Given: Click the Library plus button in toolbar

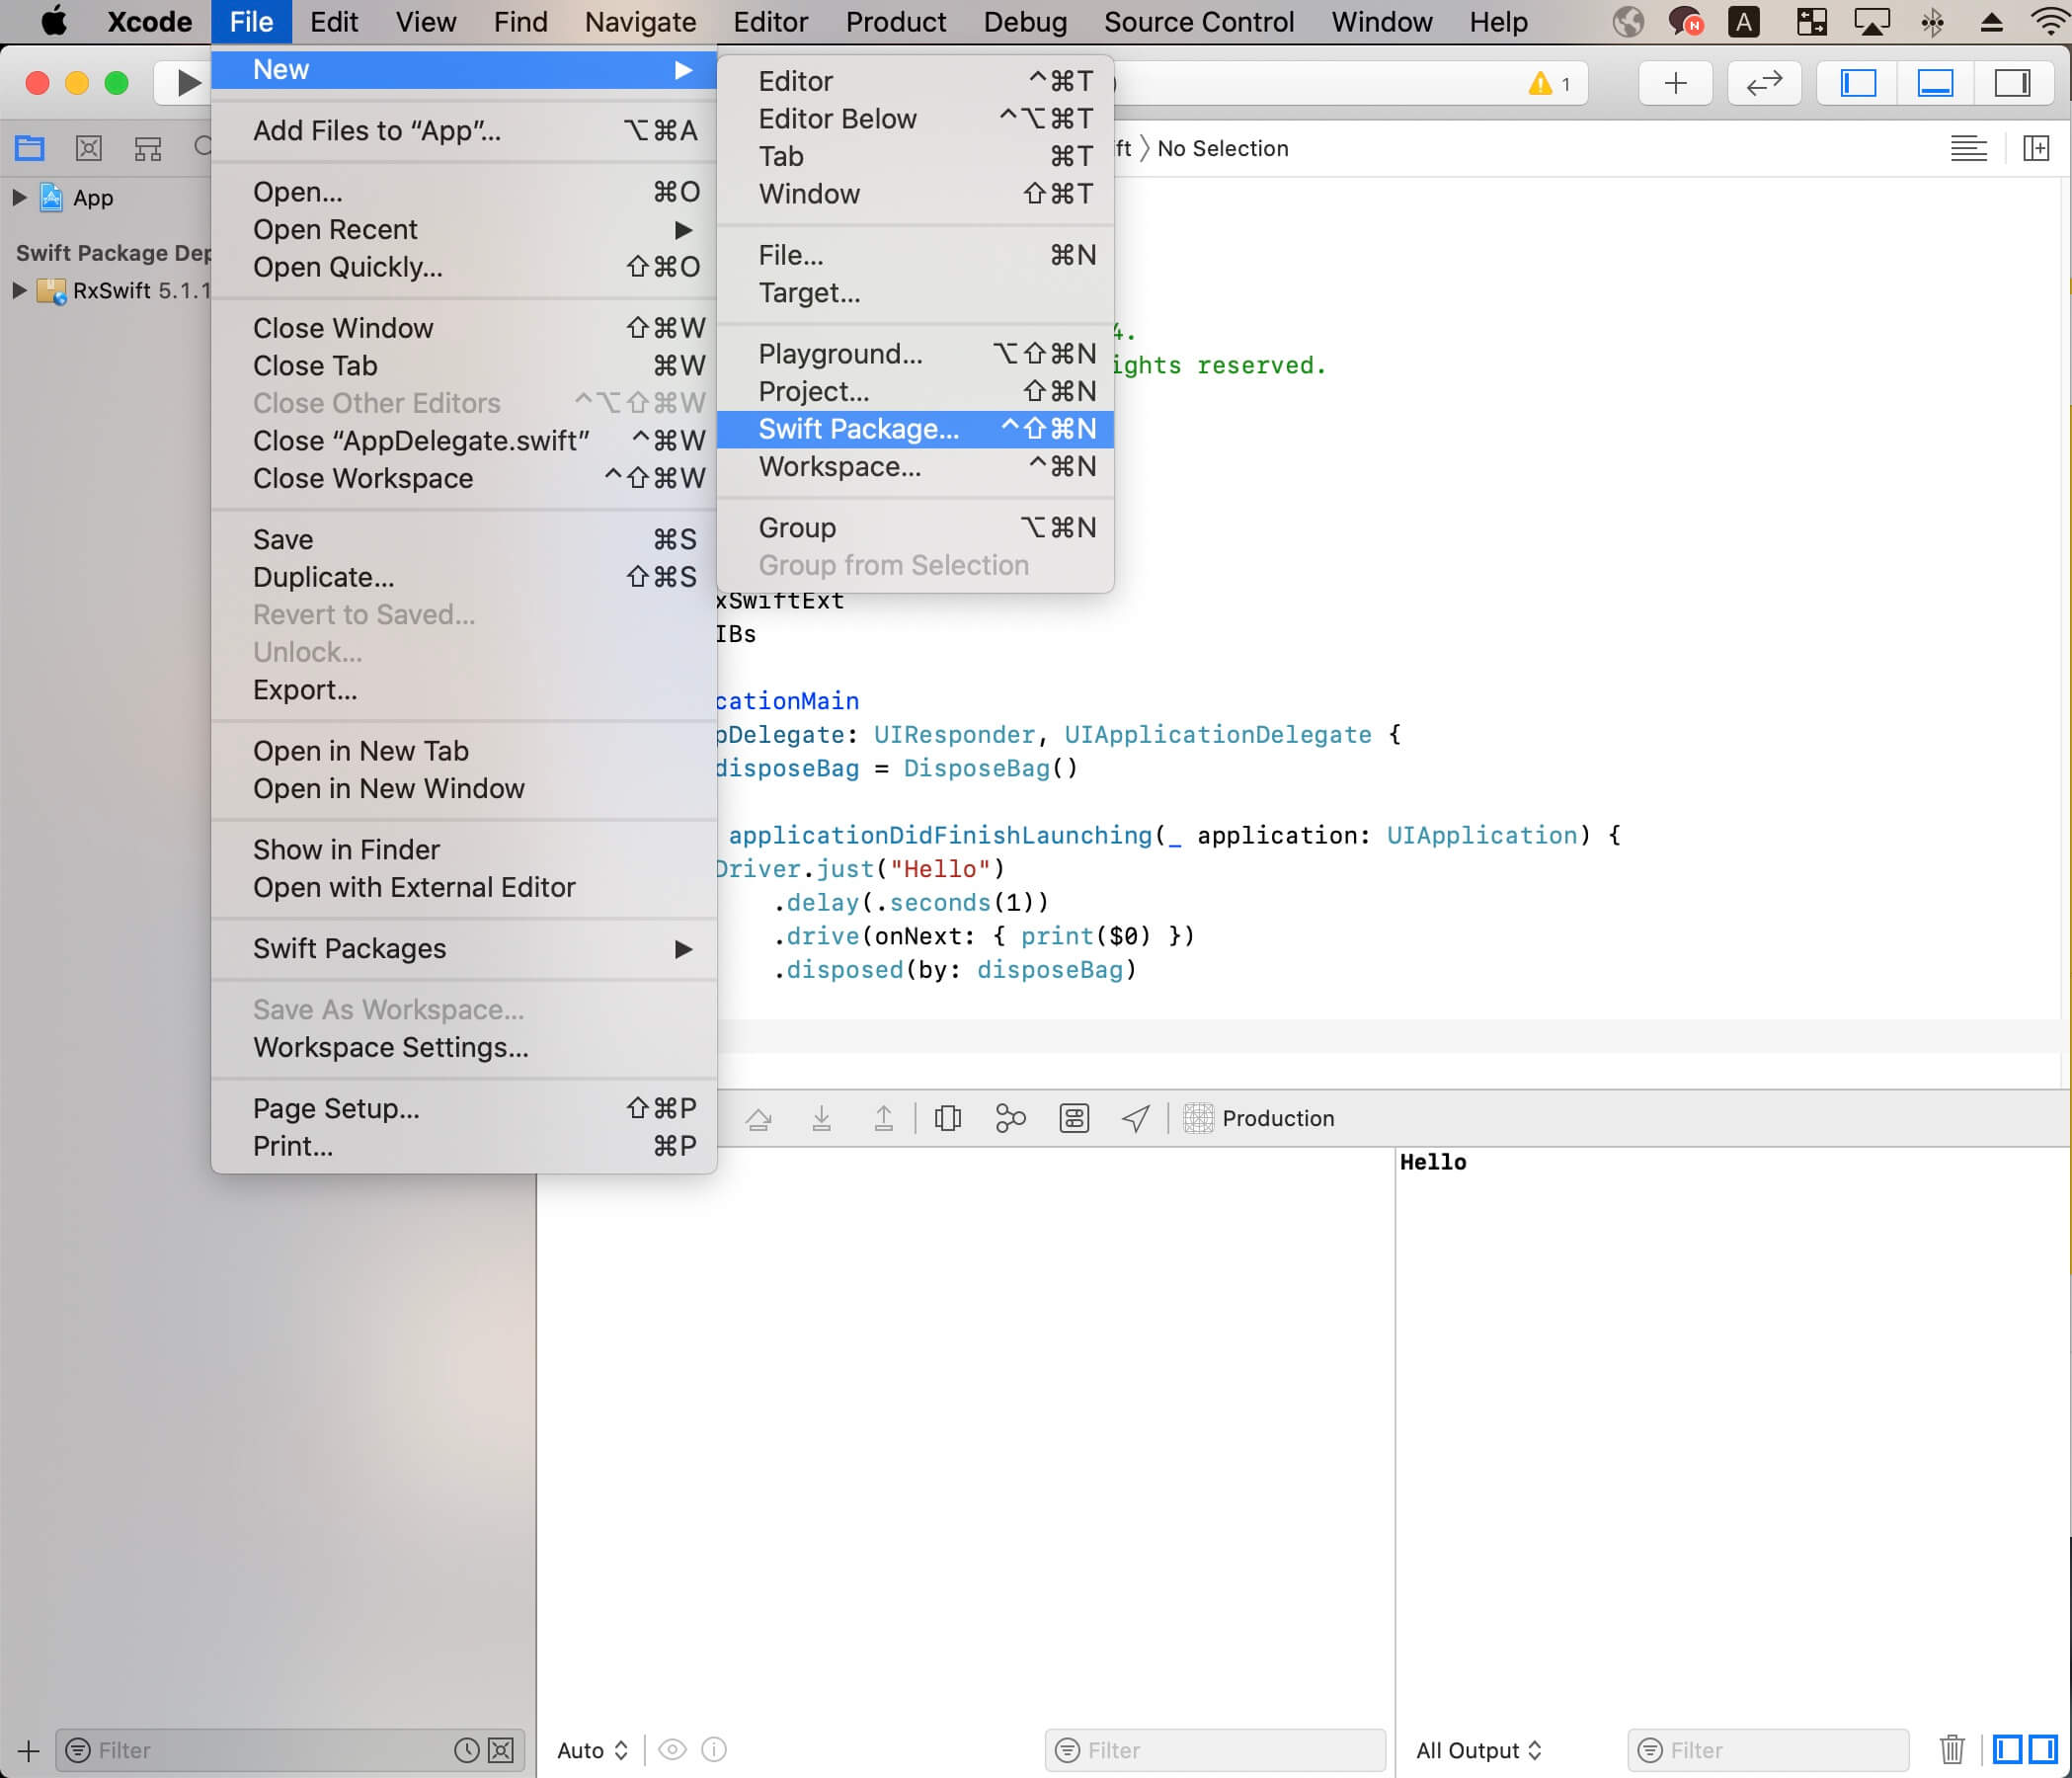Looking at the screenshot, I should point(1675,82).
